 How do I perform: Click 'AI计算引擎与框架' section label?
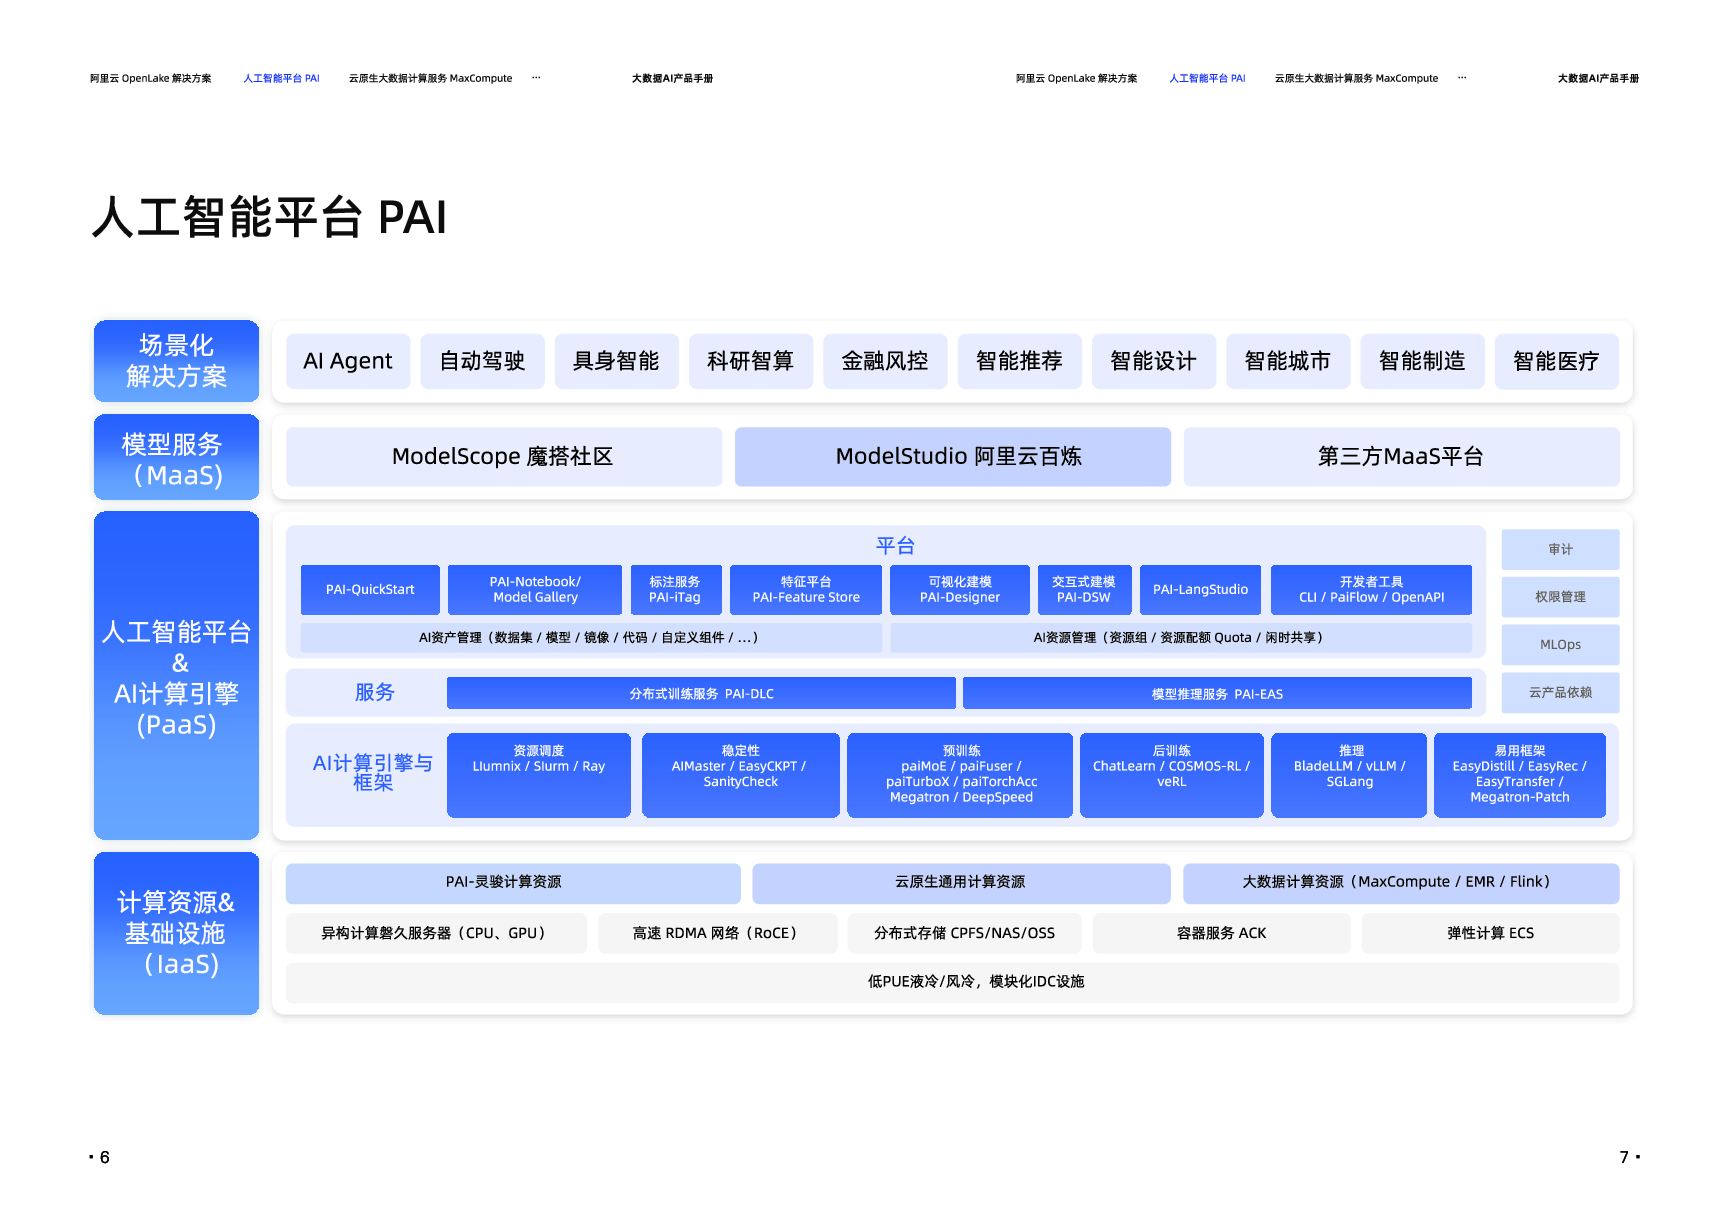point(372,773)
